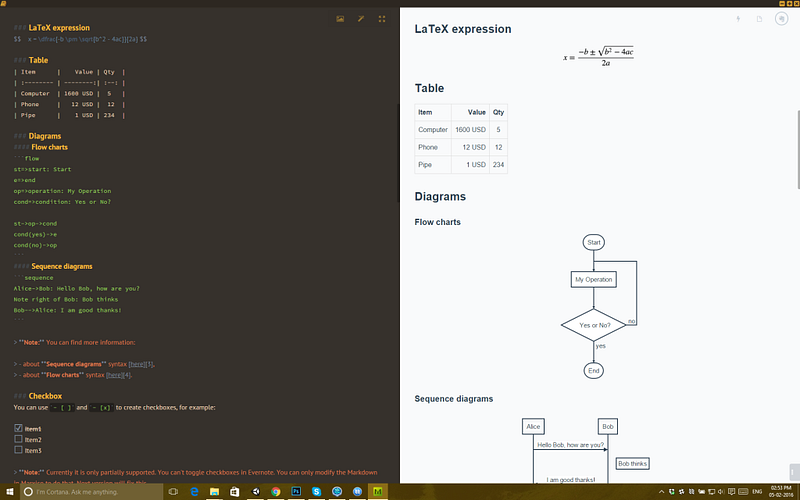Click the Marxico M icon on the taskbar

(378, 492)
